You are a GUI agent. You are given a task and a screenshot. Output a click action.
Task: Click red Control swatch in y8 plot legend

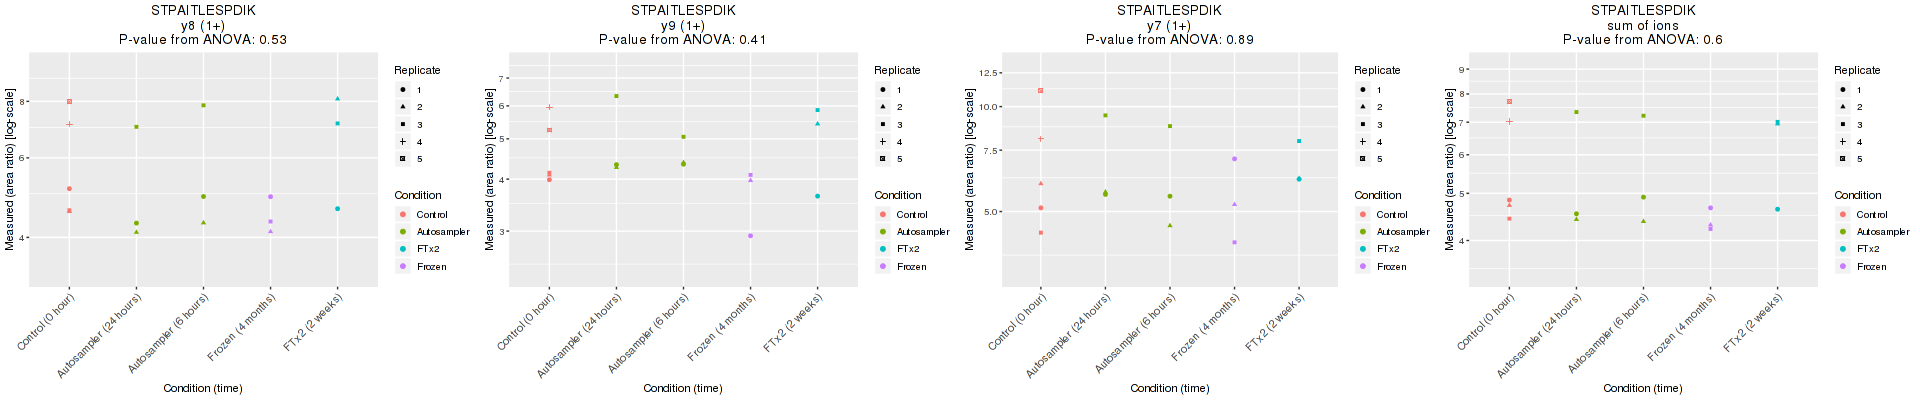403,215
